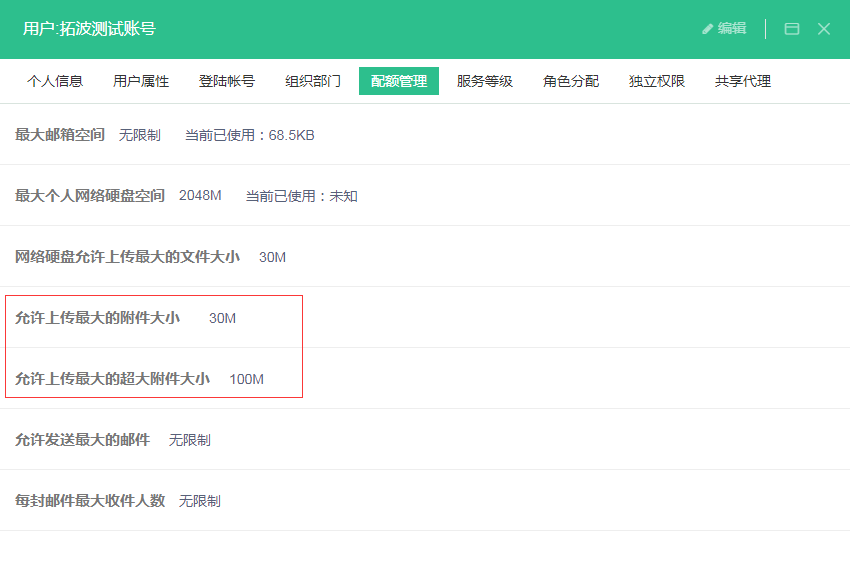Click the pencil 编辑 edit button
850x563 pixels.
(724, 29)
